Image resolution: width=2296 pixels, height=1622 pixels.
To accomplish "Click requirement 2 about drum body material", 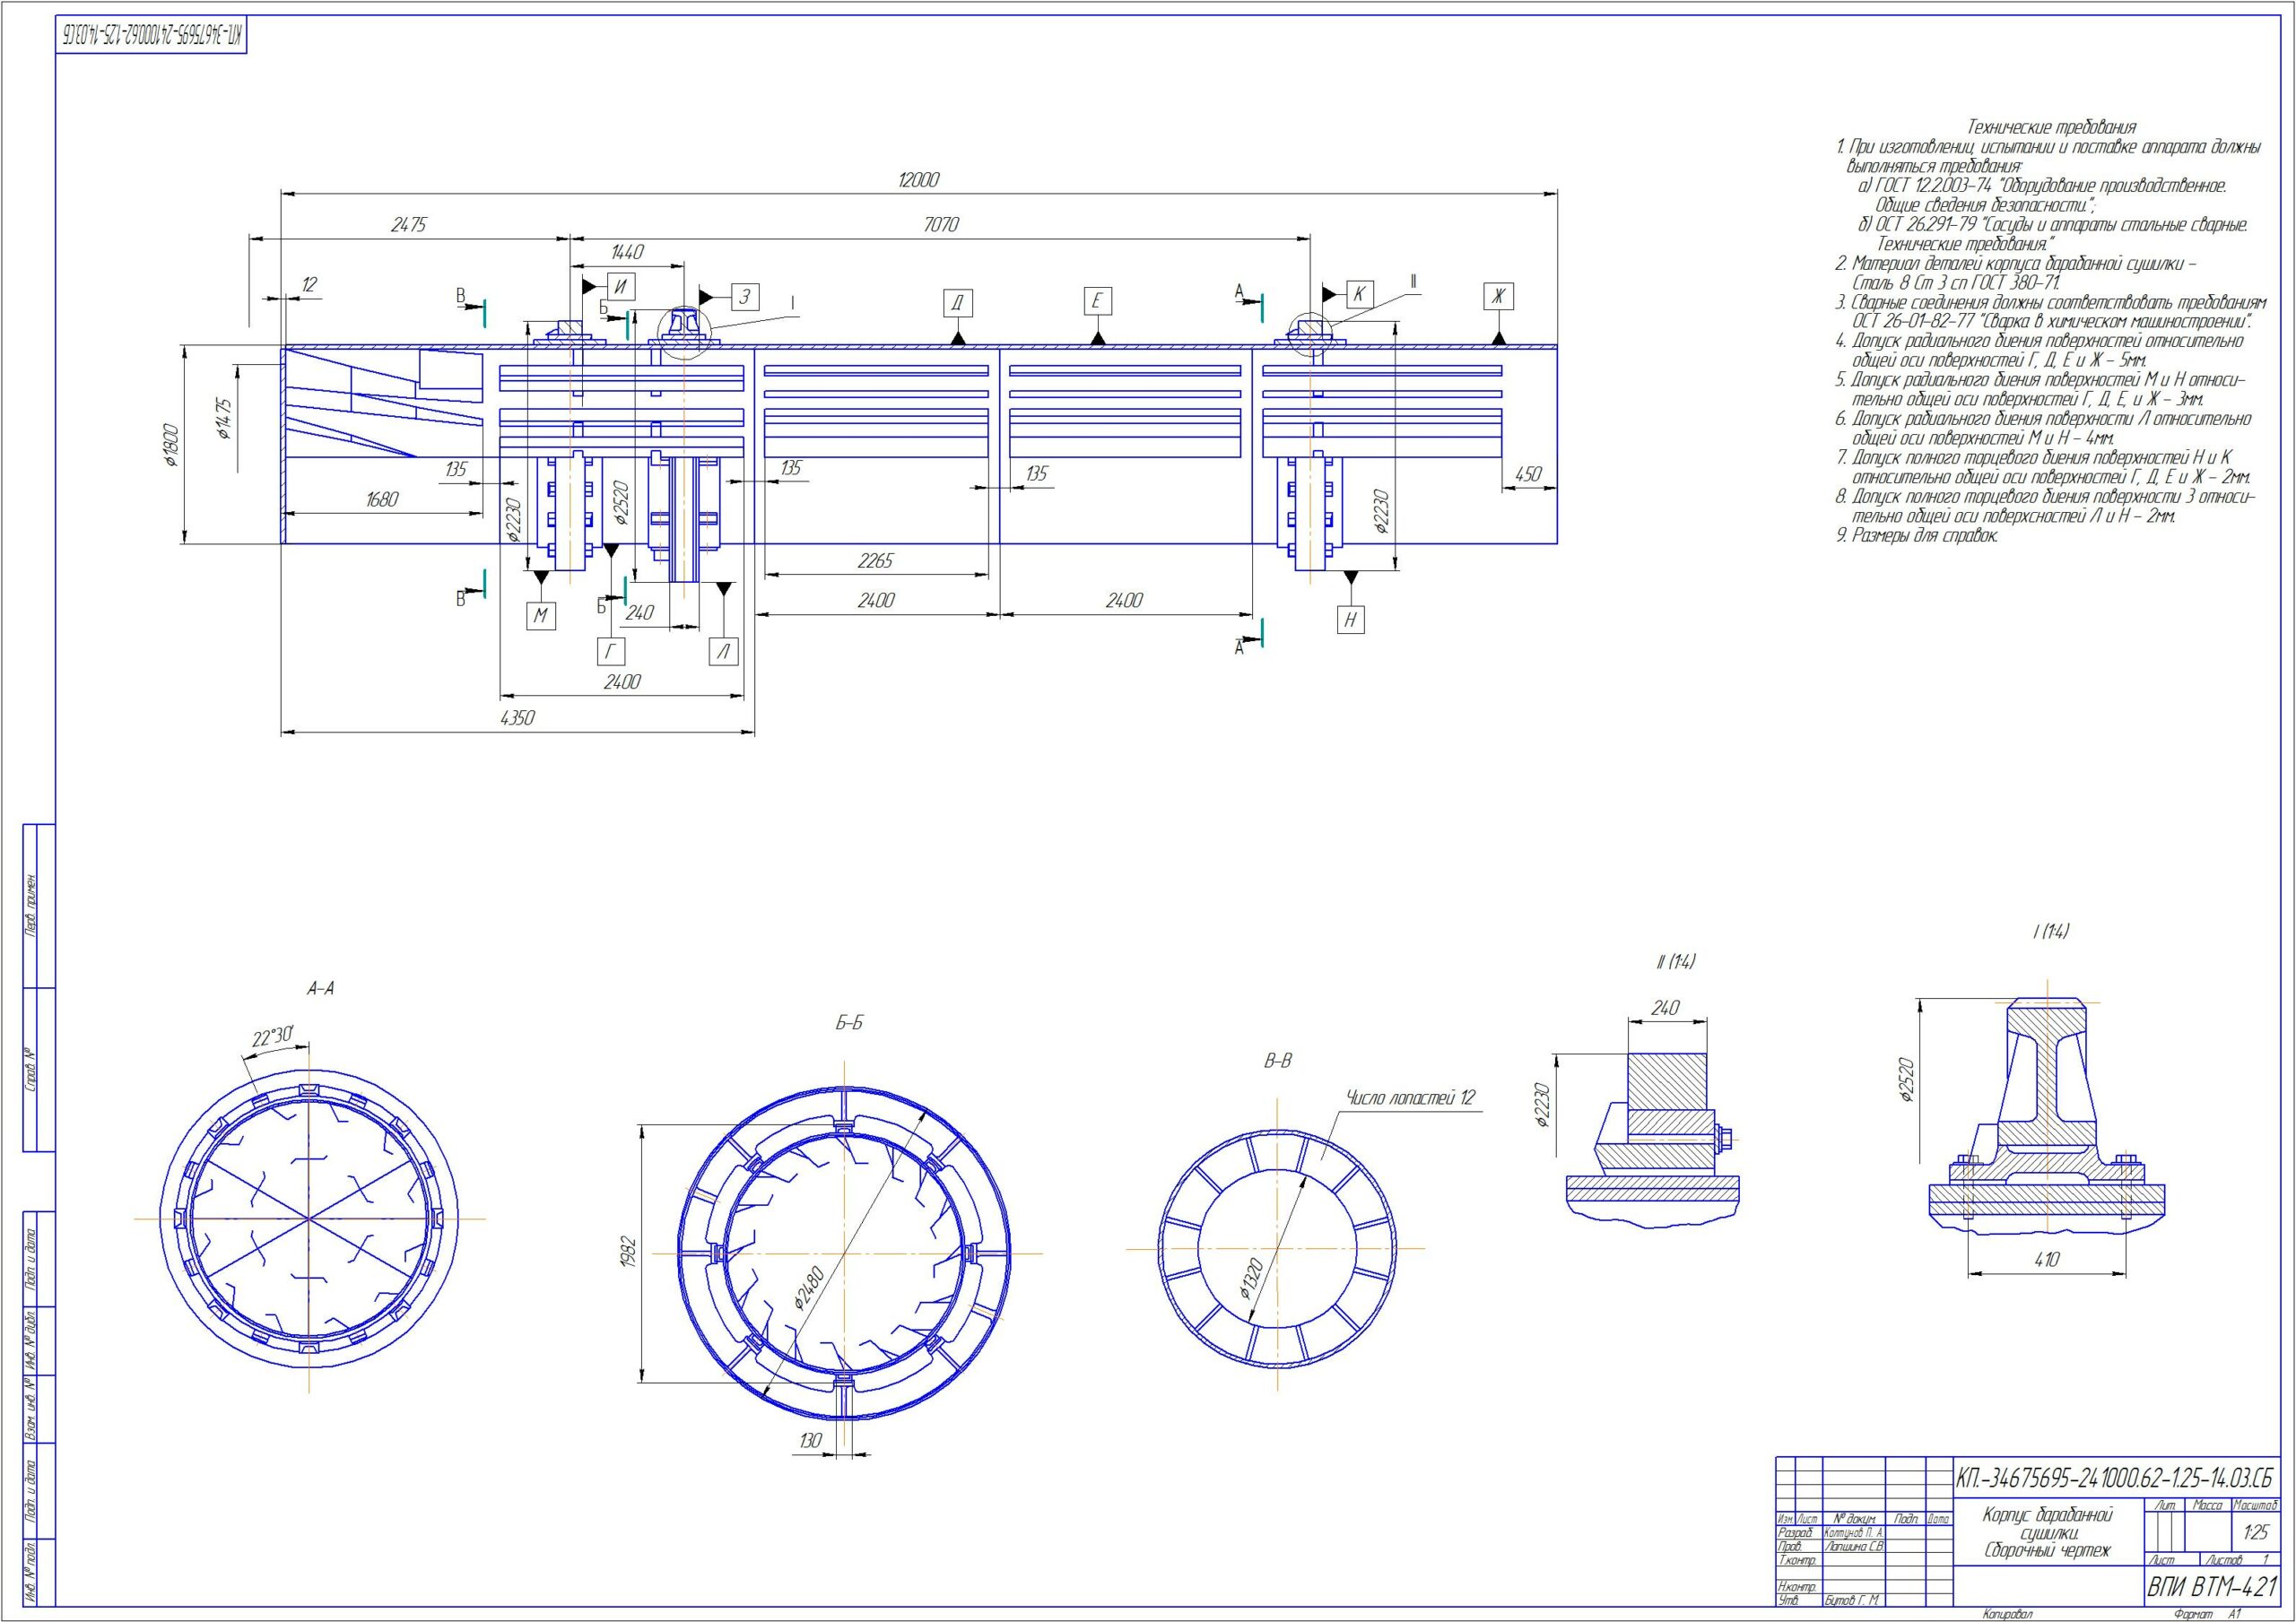I will pos(2016,273).
